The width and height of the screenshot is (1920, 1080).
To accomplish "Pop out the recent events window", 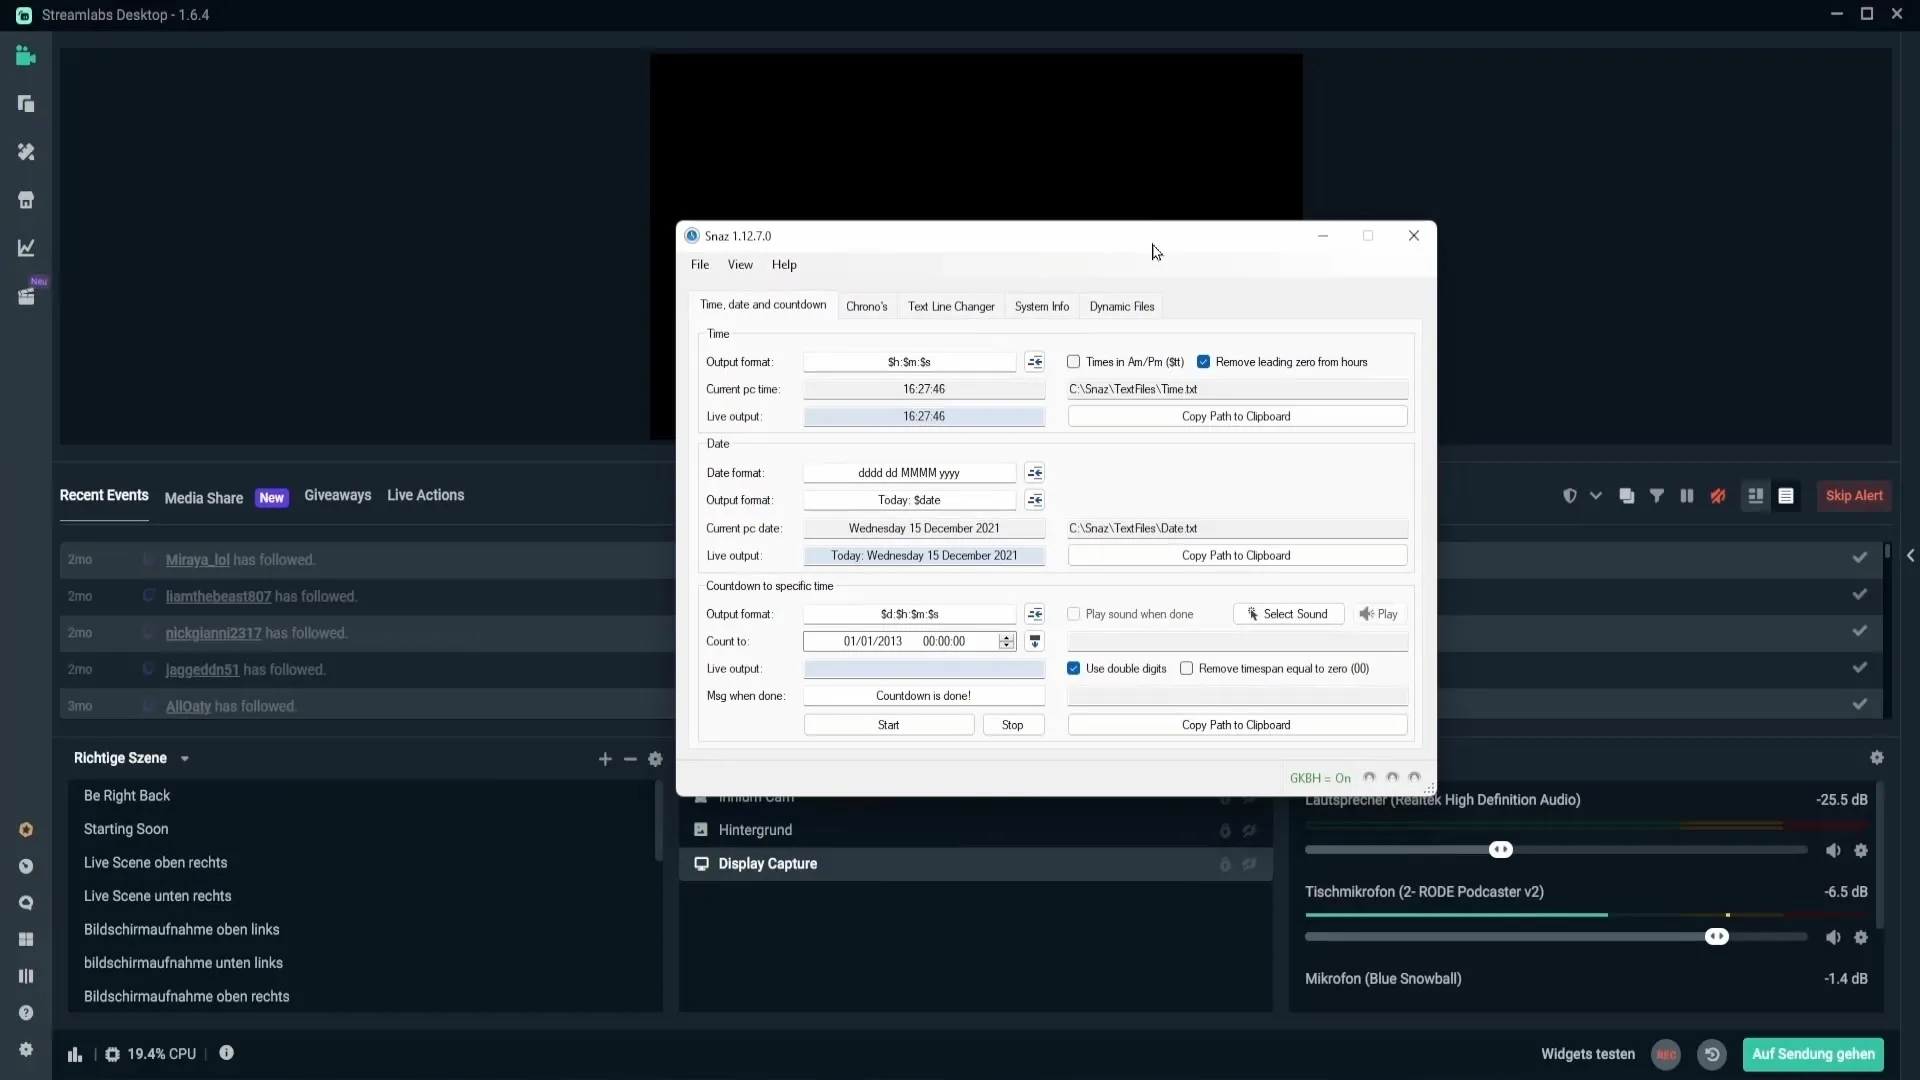I will pyautogui.click(x=1627, y=496).
